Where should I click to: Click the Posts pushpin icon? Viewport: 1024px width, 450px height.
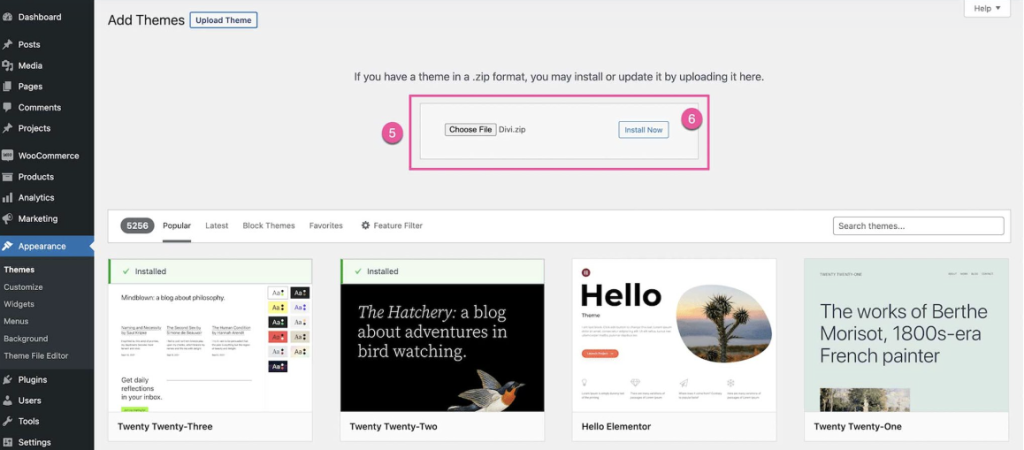8,44
